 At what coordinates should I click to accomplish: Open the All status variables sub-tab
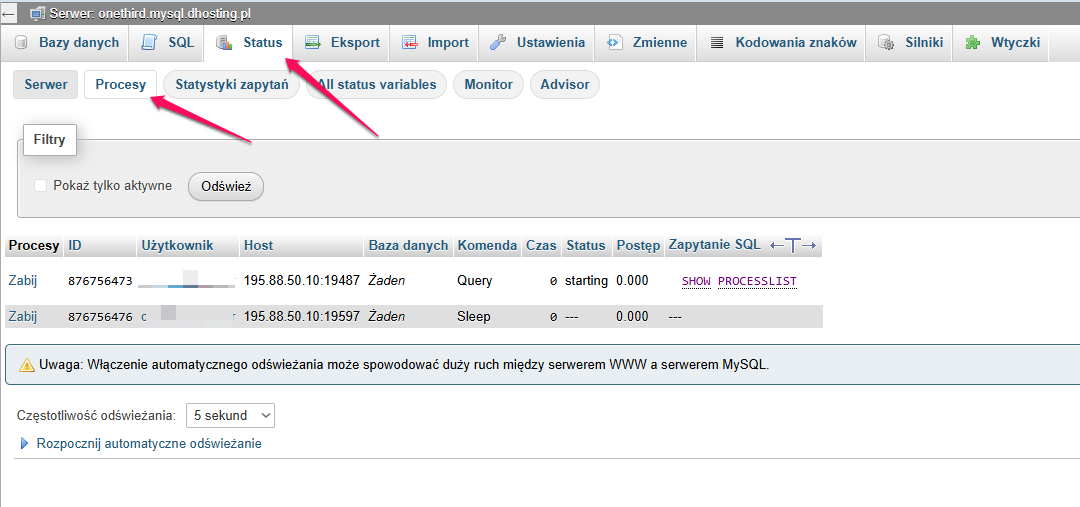pyautogui.click(x=376, y=85)
